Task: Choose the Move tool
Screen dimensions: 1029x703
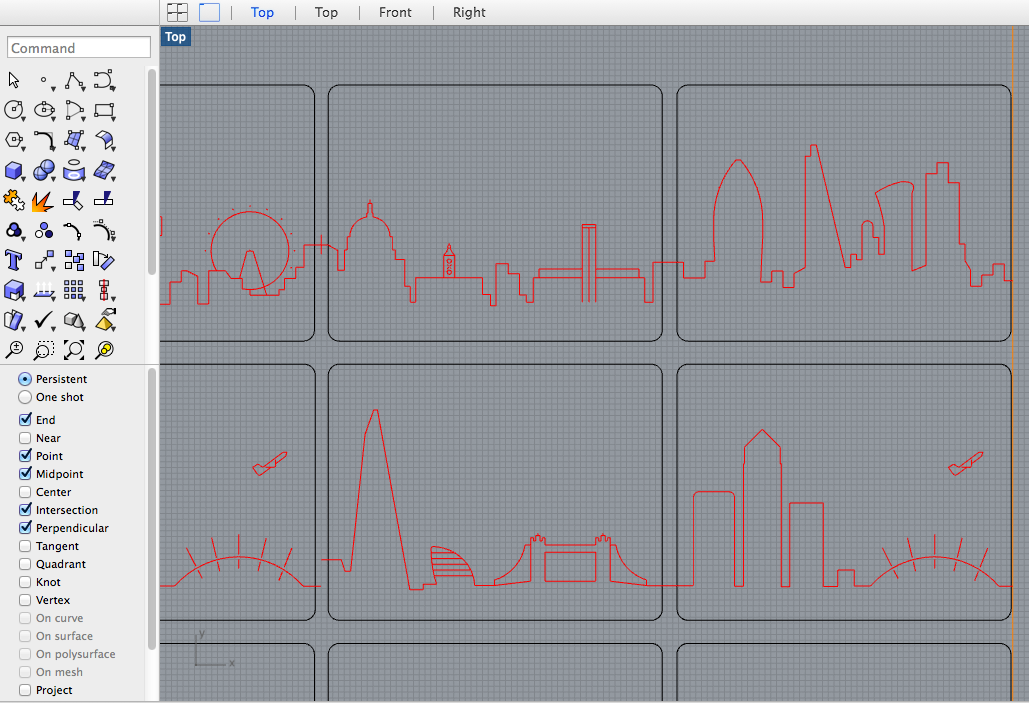Action: 44,261
